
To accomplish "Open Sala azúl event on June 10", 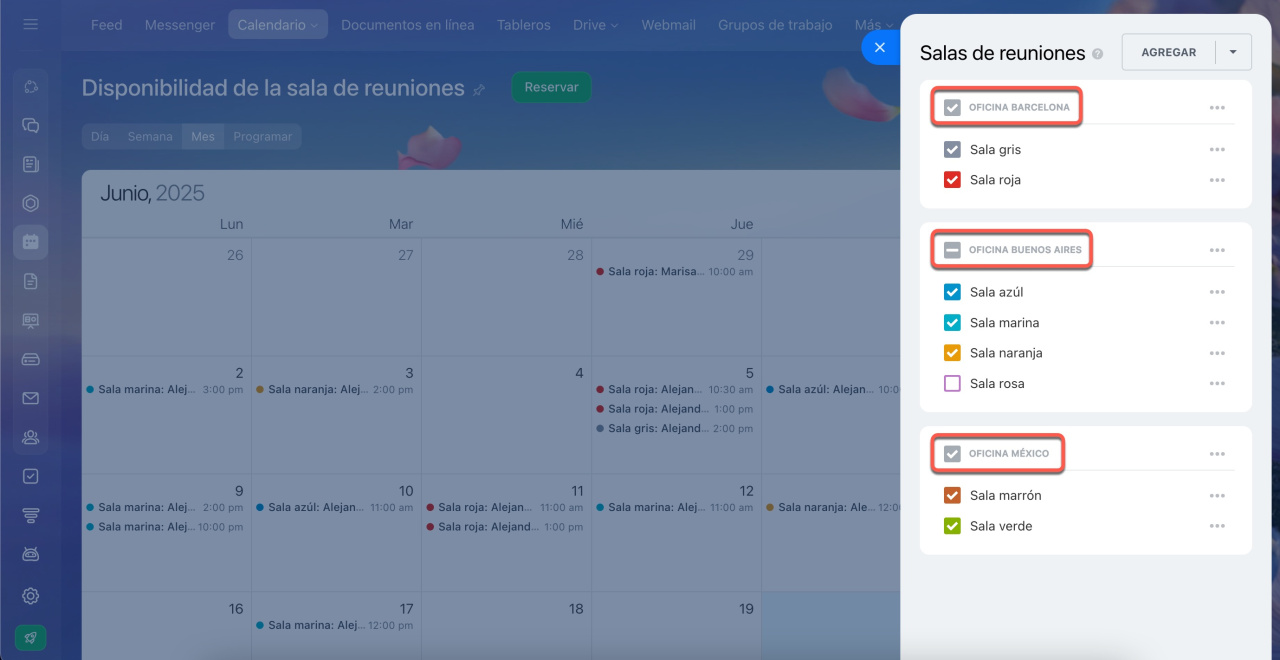I will [x=335, y=507].
